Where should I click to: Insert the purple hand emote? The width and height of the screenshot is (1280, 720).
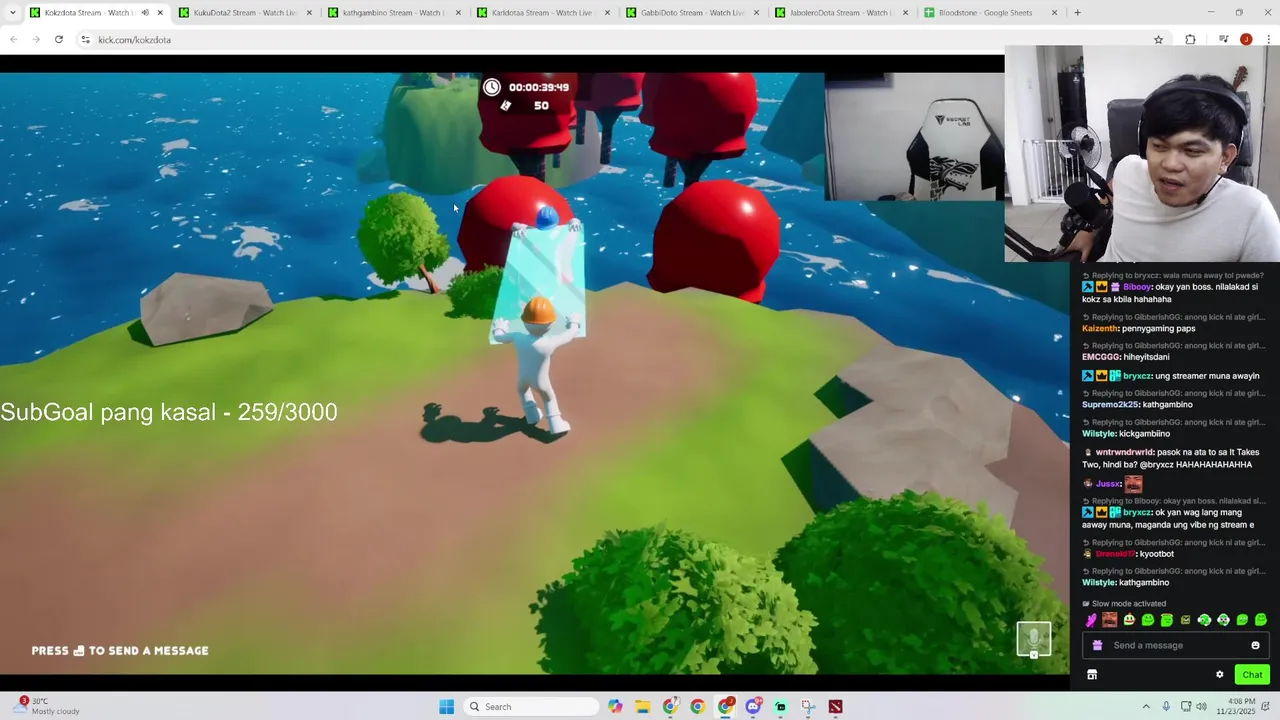click(x=1091, y=620)
